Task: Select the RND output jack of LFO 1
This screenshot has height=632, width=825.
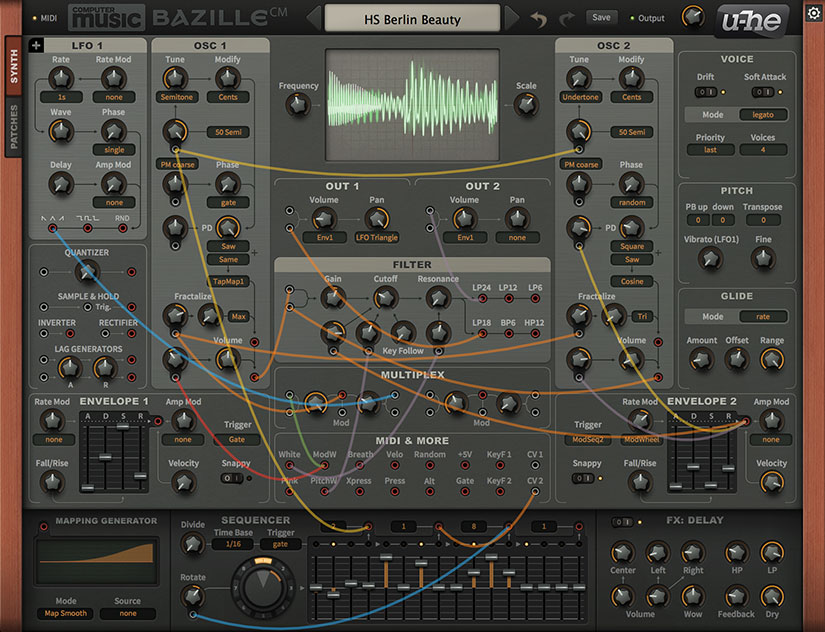Action: coord(122,228)
